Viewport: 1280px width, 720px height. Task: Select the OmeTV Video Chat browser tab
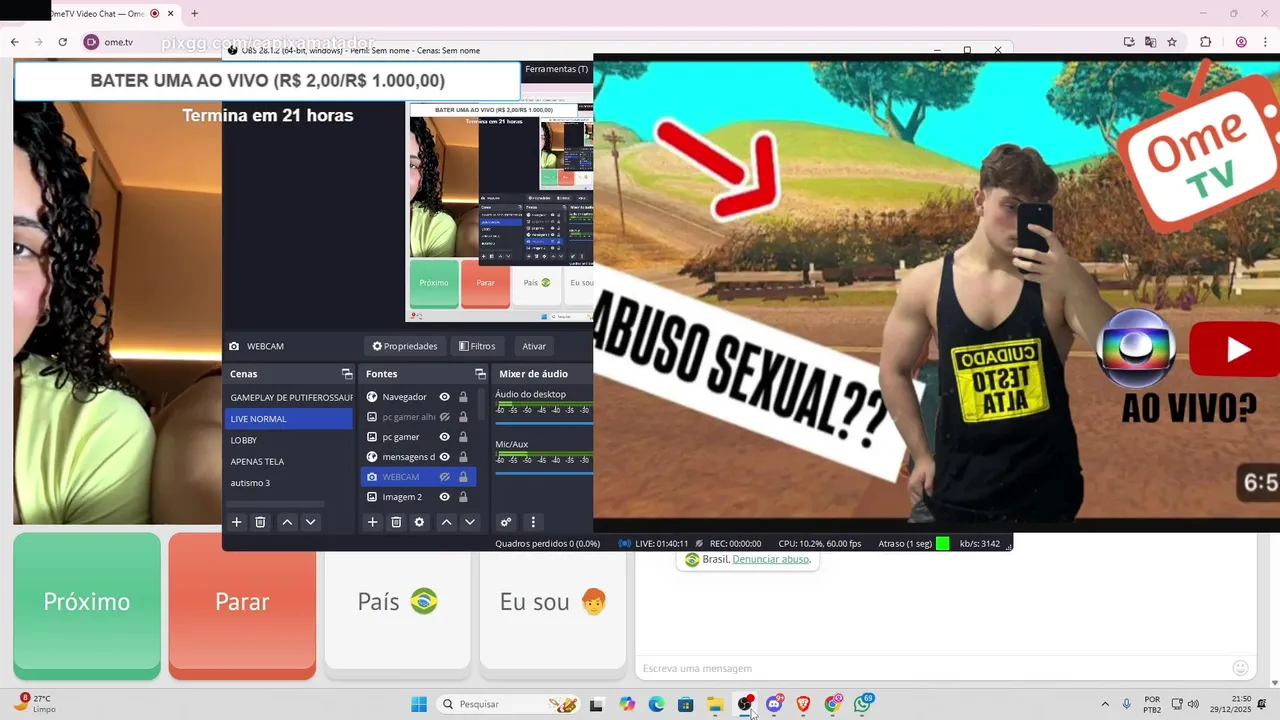pyautogui.click(x=100, y=13)
